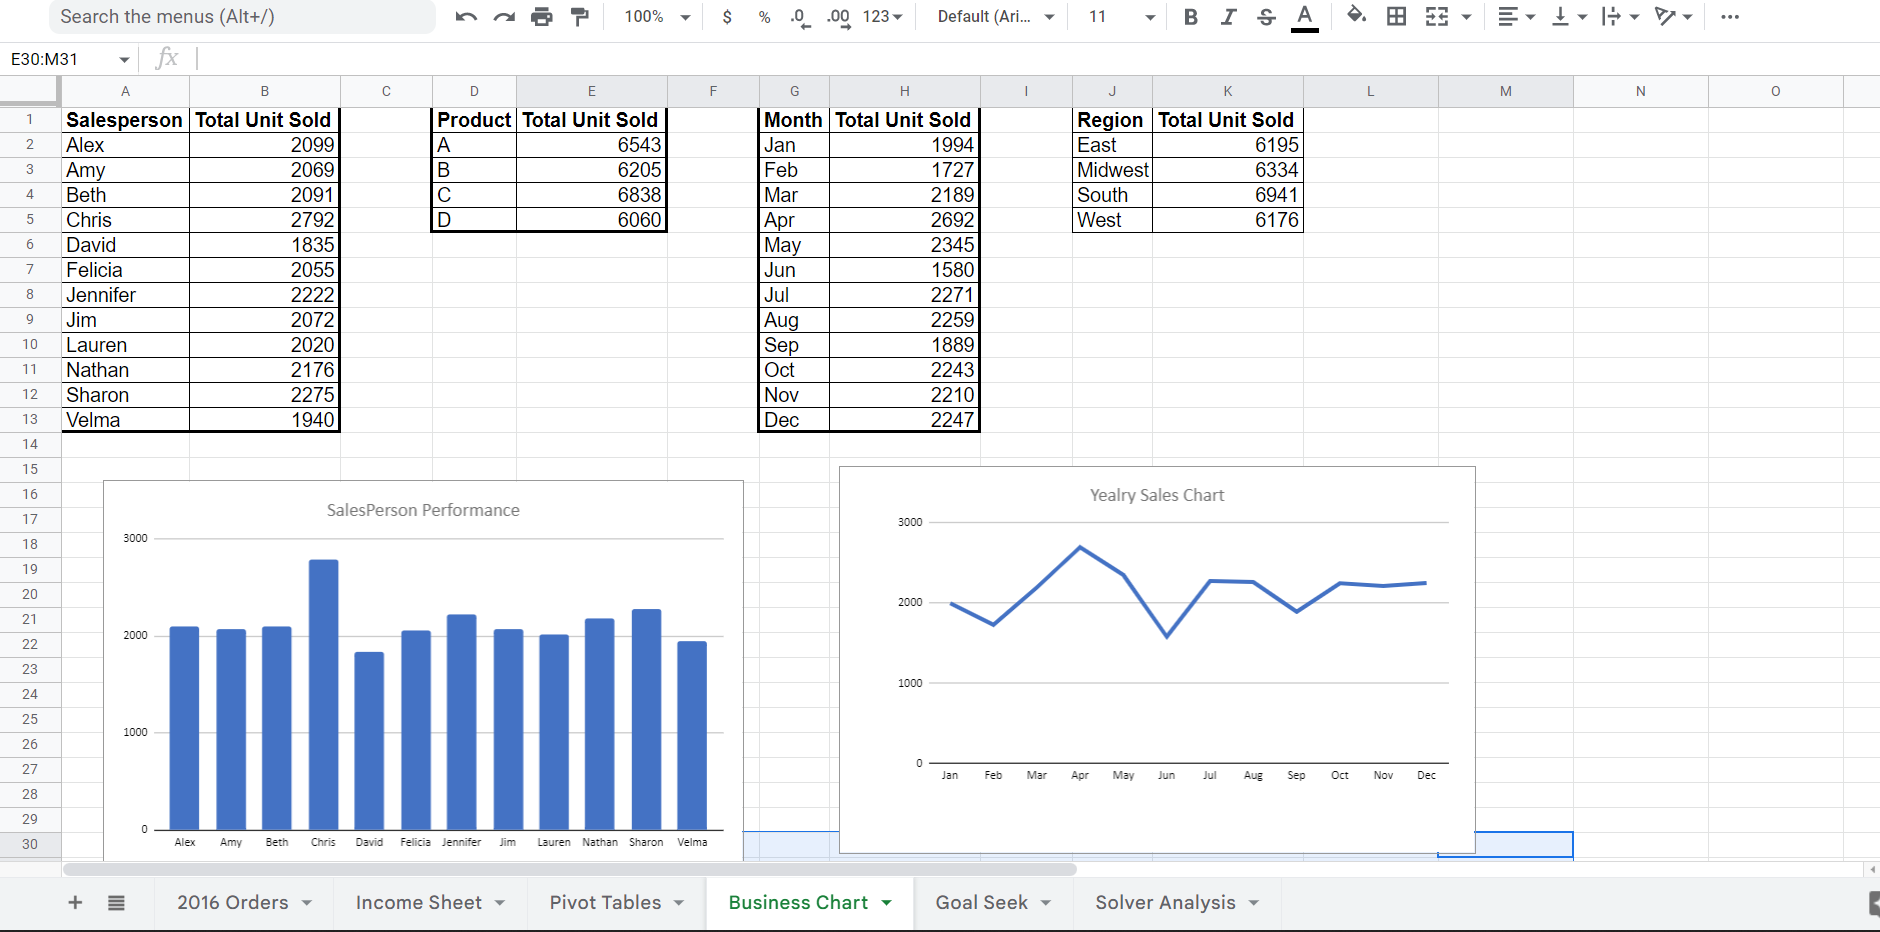Open 2016 Orders tab options arrow

point(307,903)
